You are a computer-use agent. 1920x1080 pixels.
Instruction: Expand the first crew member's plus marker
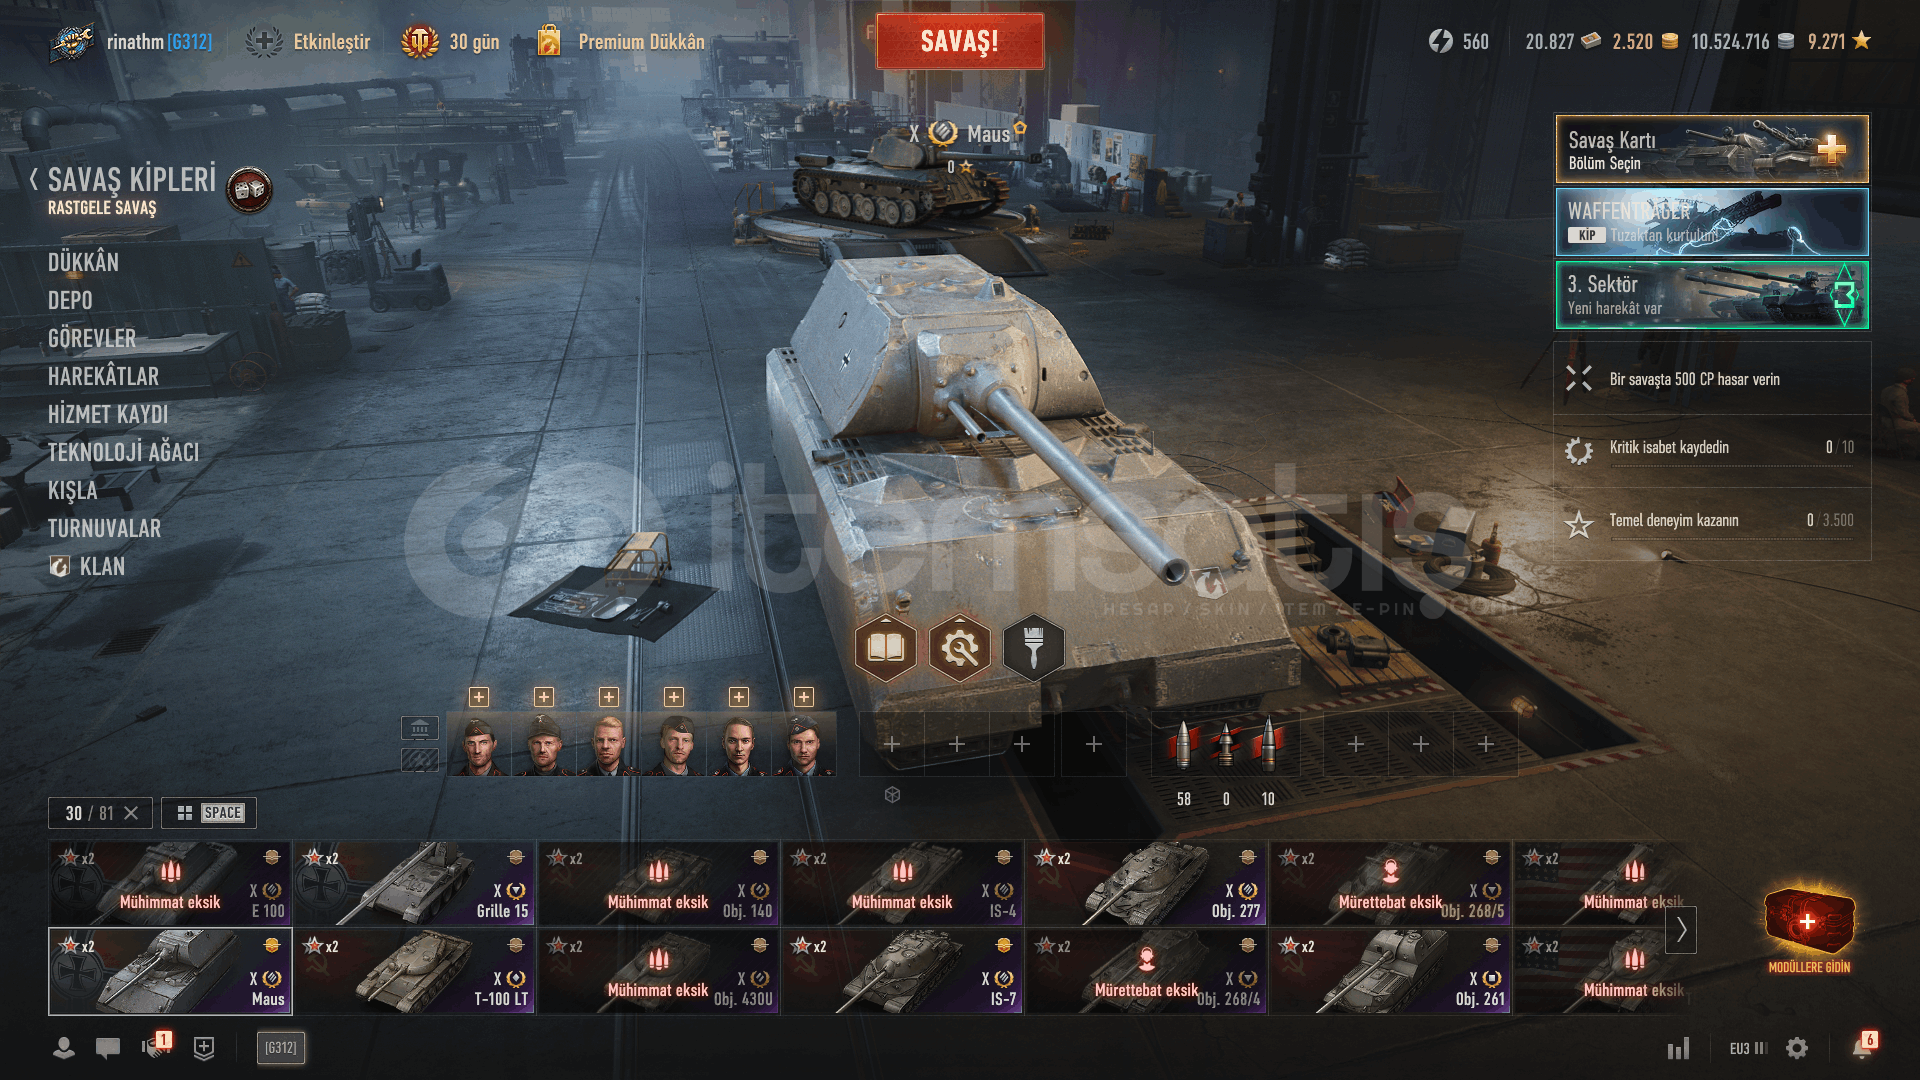pyautogui.click(x=479, y=697)
